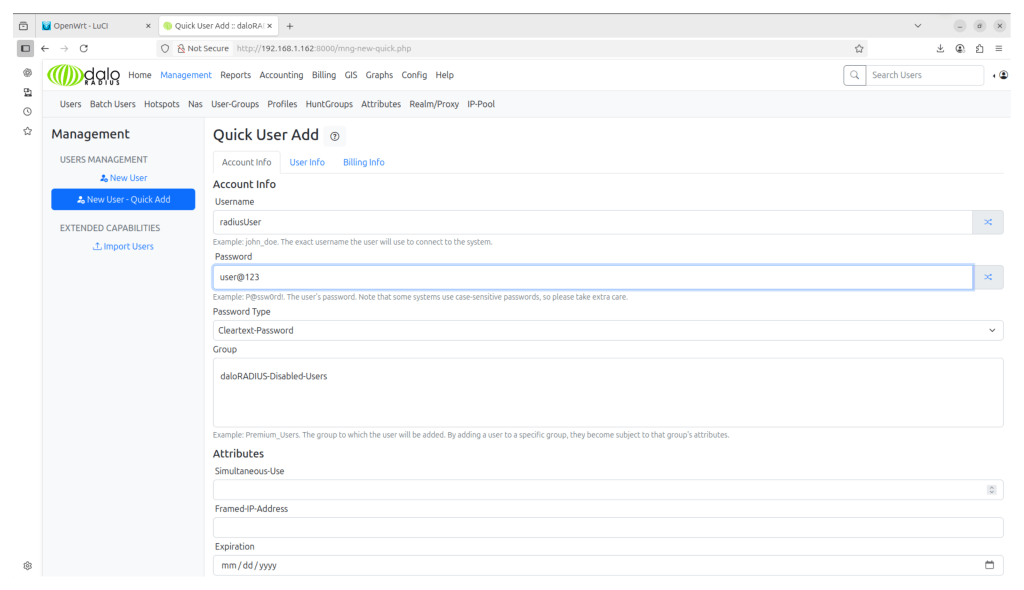Open the Firefox extensions icon

click(x=980, y=48)
